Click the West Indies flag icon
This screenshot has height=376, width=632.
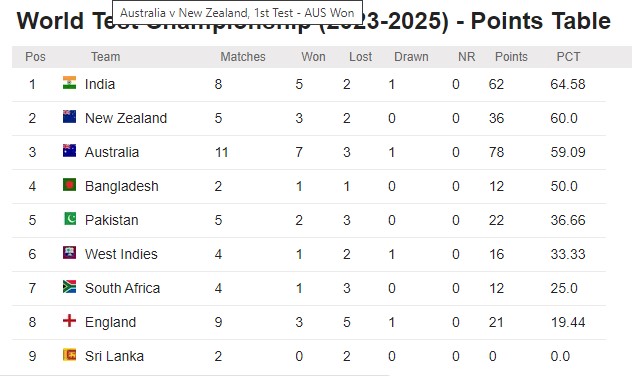click(69, 252)
